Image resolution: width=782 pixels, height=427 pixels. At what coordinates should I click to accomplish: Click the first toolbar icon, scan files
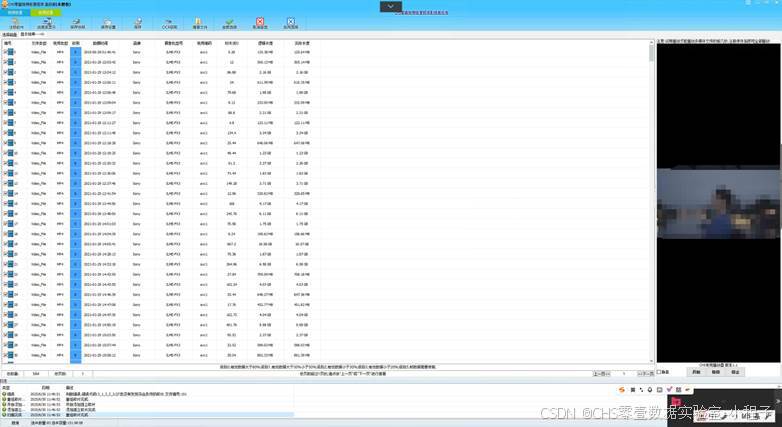(16, 23)
